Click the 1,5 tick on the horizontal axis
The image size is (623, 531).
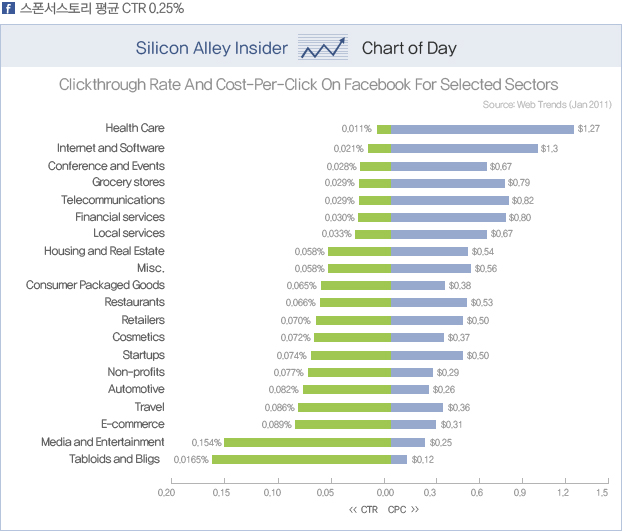pos(601,492)
